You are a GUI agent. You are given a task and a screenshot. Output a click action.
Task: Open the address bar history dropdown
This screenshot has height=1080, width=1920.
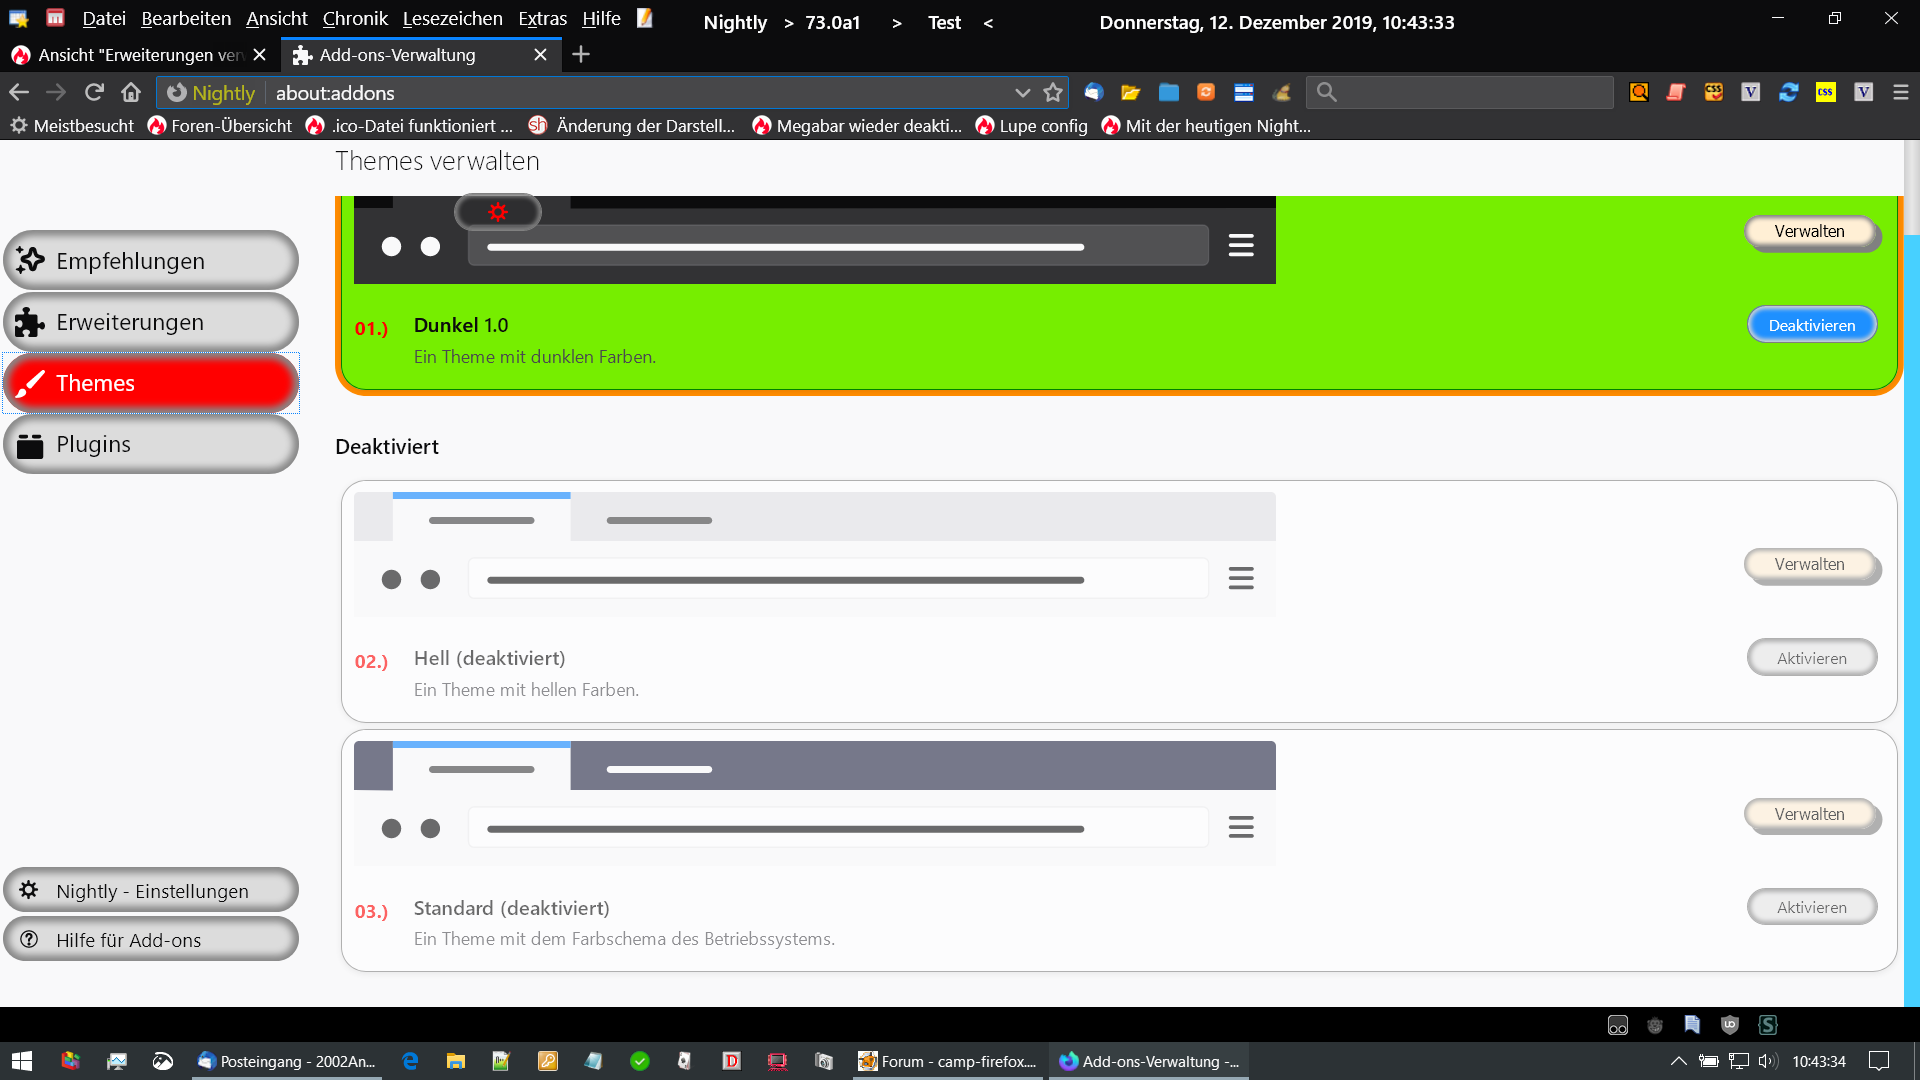[1022, 93]
